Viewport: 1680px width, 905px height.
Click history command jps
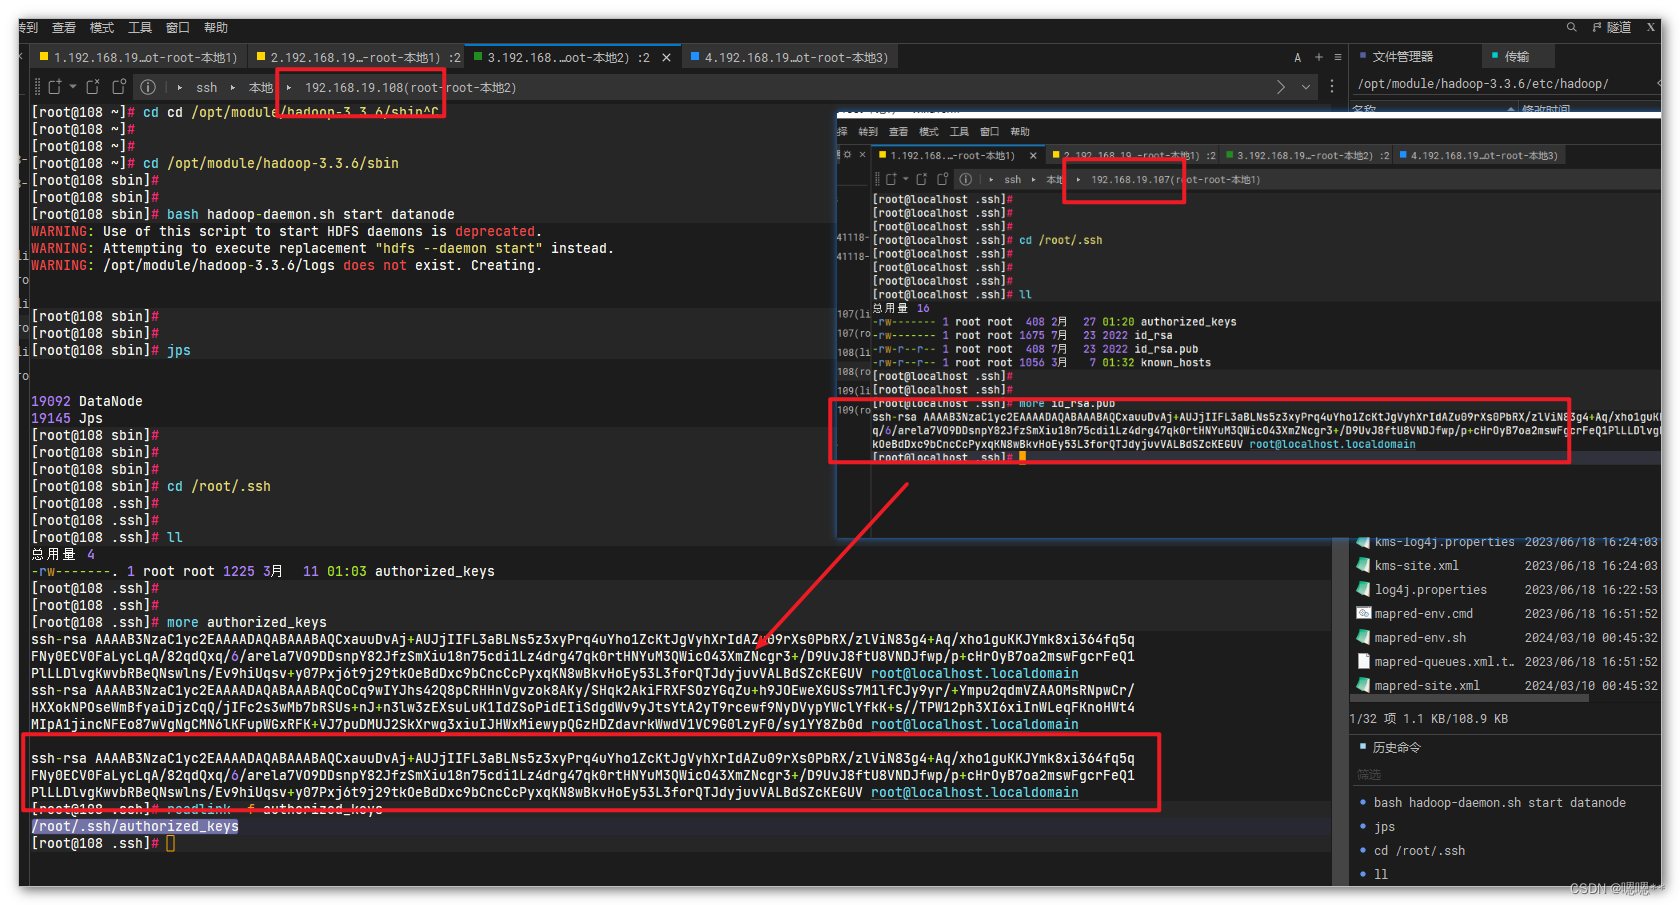point(1384,827)
